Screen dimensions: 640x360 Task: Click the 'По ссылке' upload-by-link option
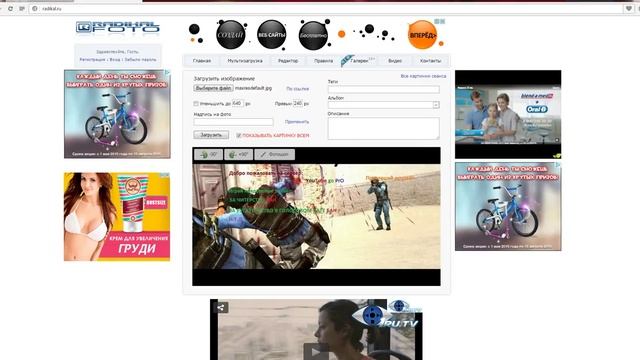click(298, 89)
